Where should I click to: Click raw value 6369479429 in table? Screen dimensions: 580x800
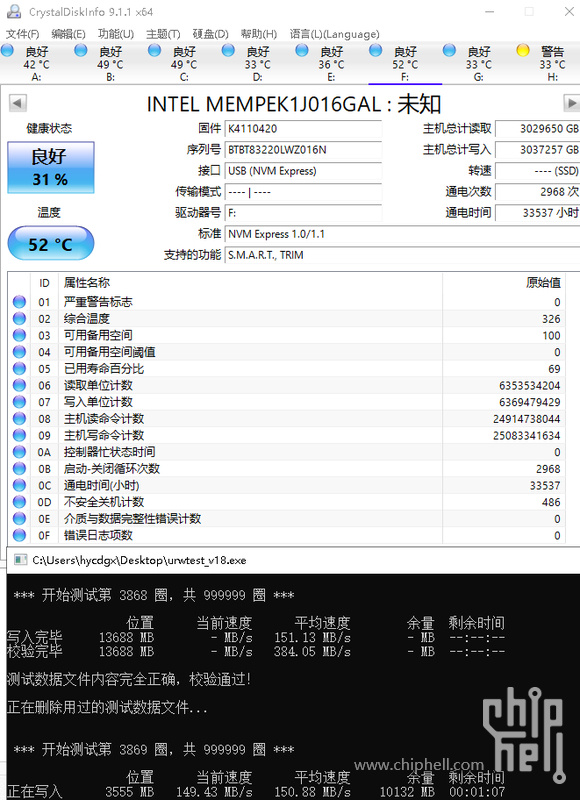pos(529,403)
